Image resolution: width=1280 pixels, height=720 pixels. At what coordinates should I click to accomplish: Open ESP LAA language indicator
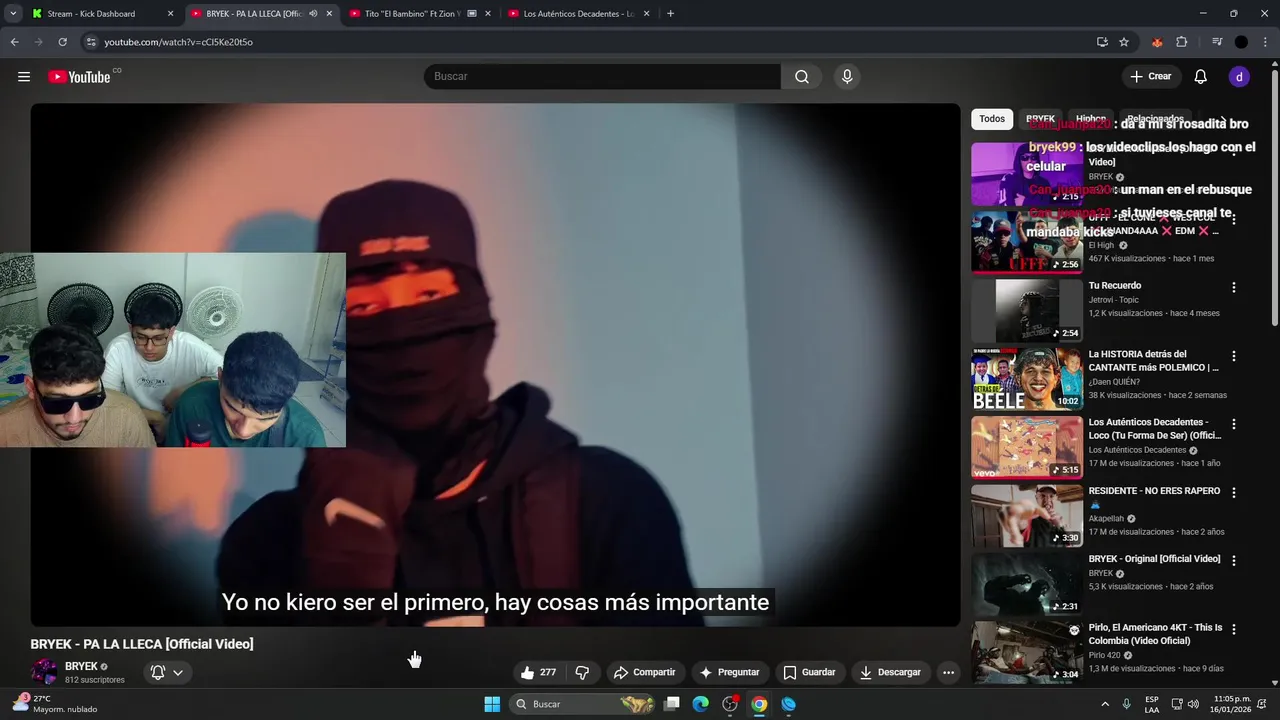tap(1152, 704)
